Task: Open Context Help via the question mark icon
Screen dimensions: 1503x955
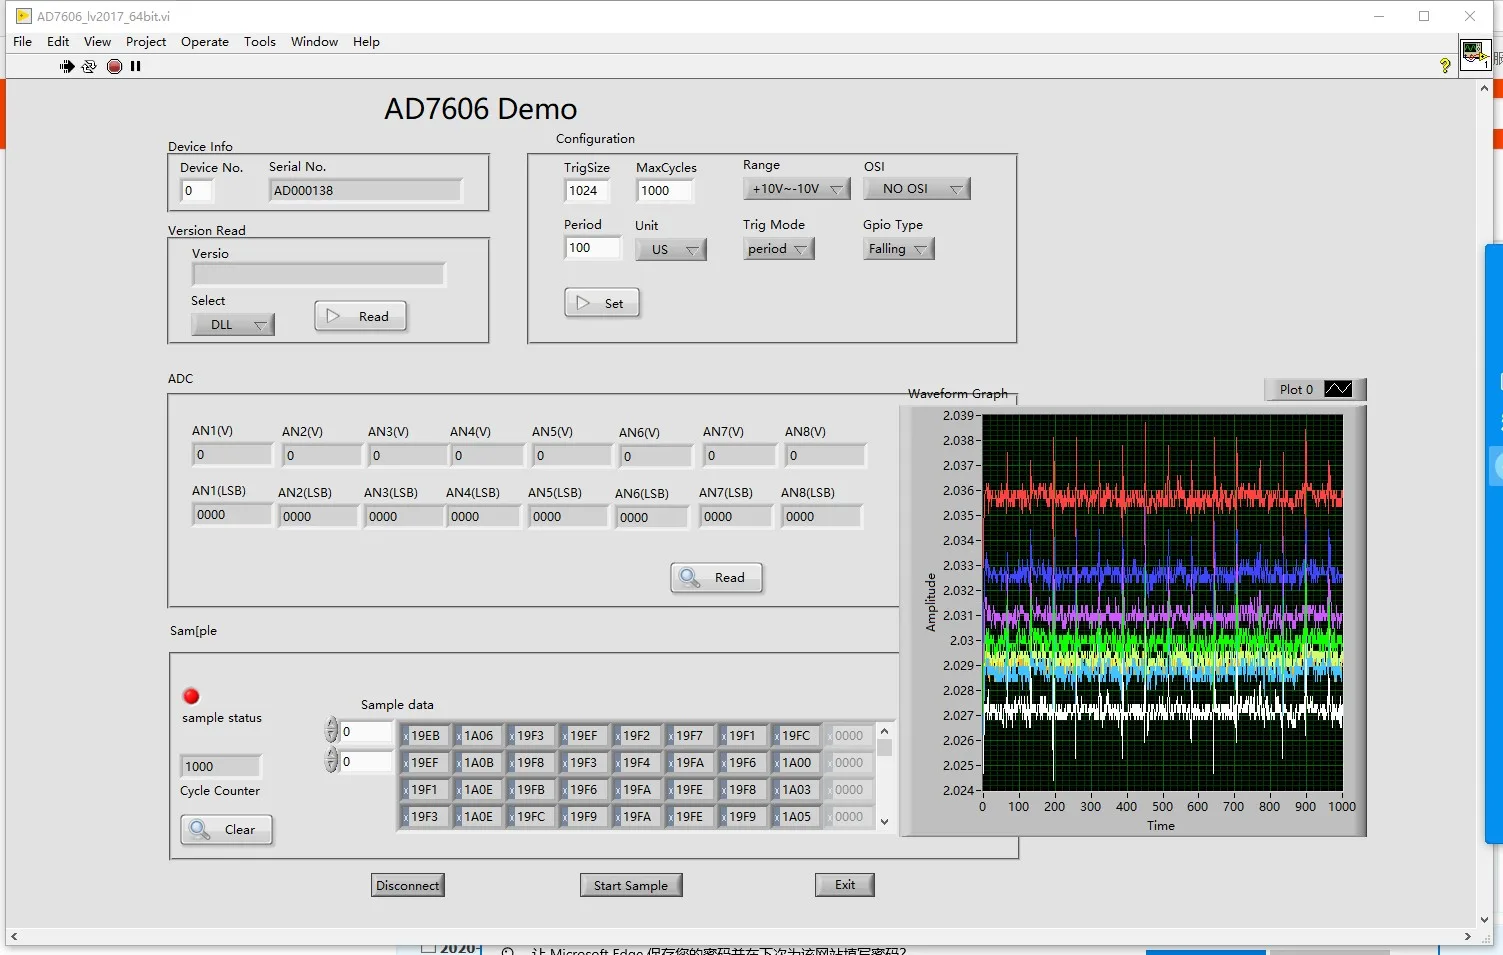Action: coord(1443,64)
